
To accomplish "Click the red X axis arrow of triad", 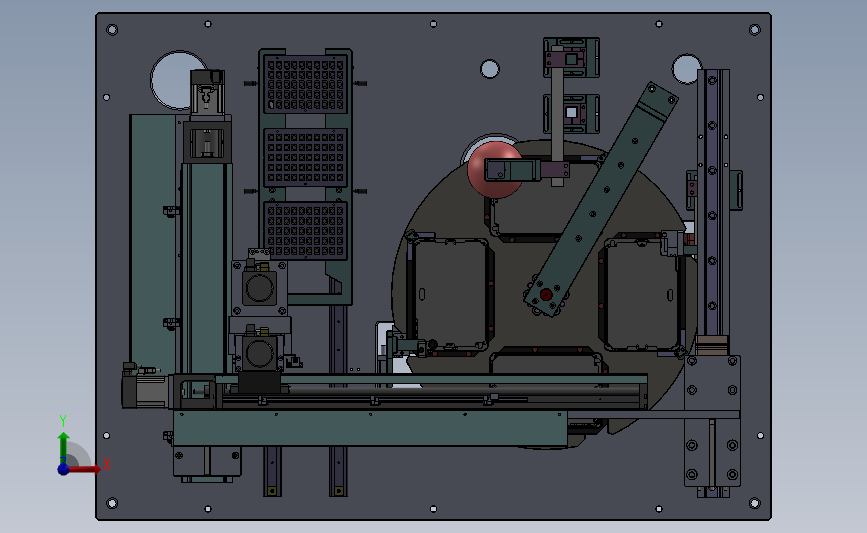I will point(85,469).
